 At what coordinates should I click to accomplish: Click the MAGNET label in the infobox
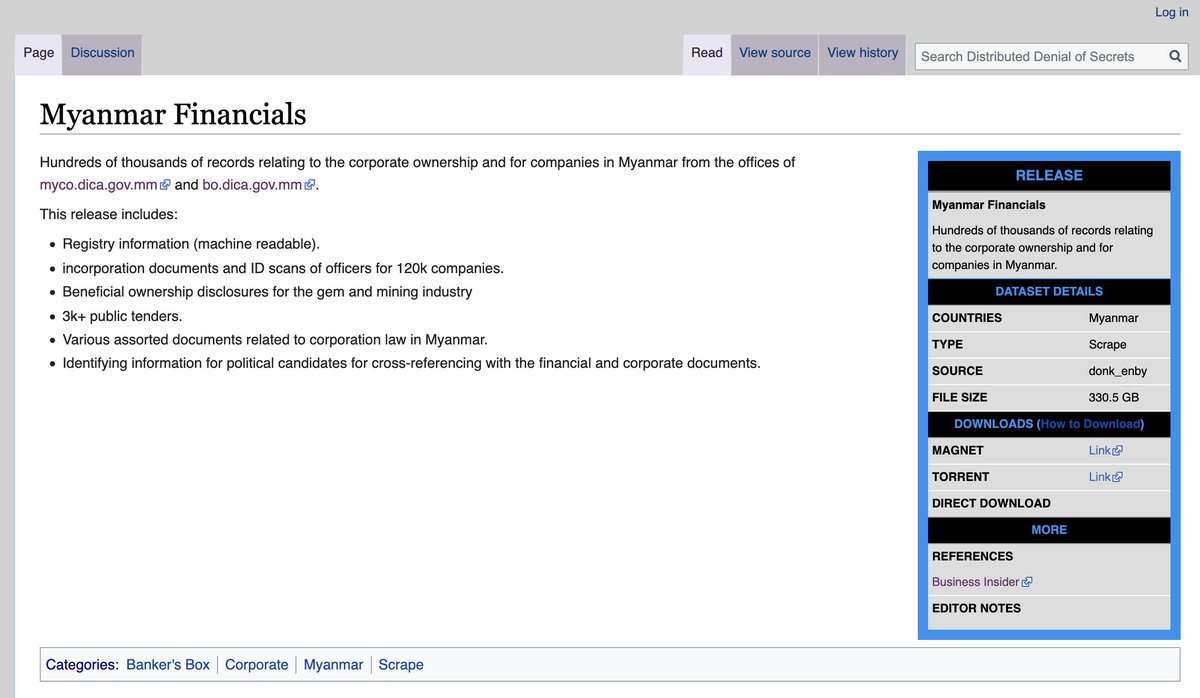(957, 451)
